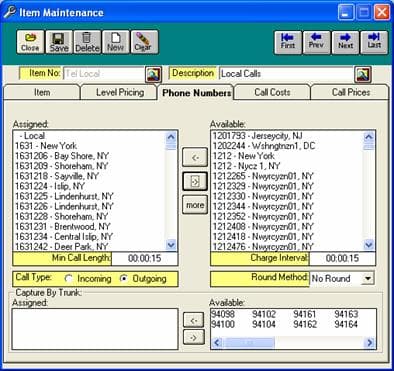The height and width of the screenshot is (371, 394).
Task: Select '1631209 - Shoreham, NY'
Action: pyautogui.click(x=89, y=166)
